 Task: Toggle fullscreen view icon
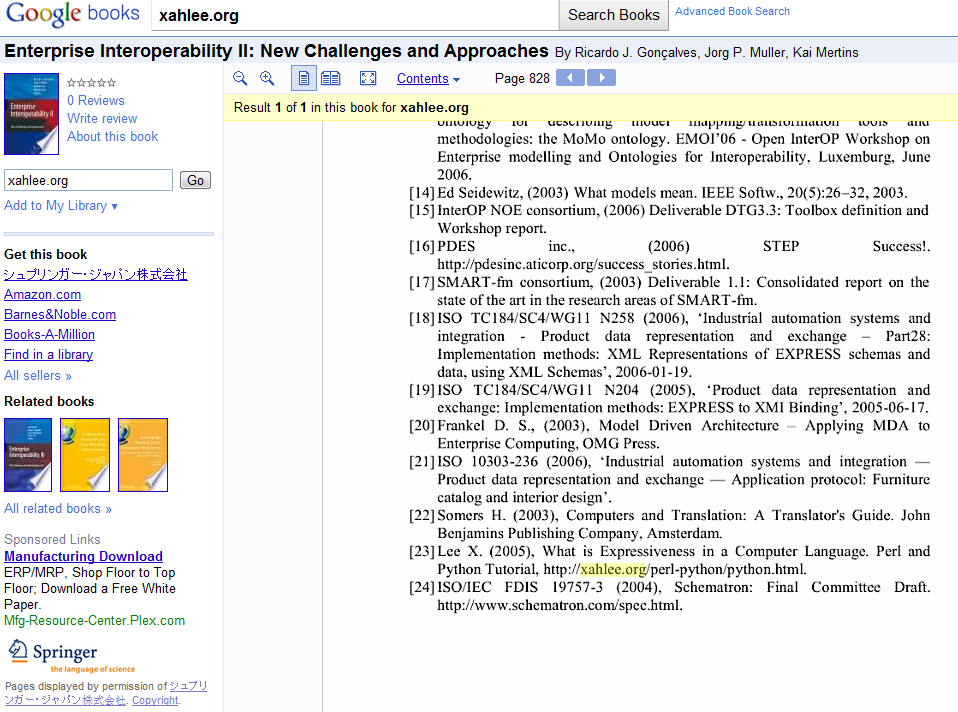click(368, 78)
